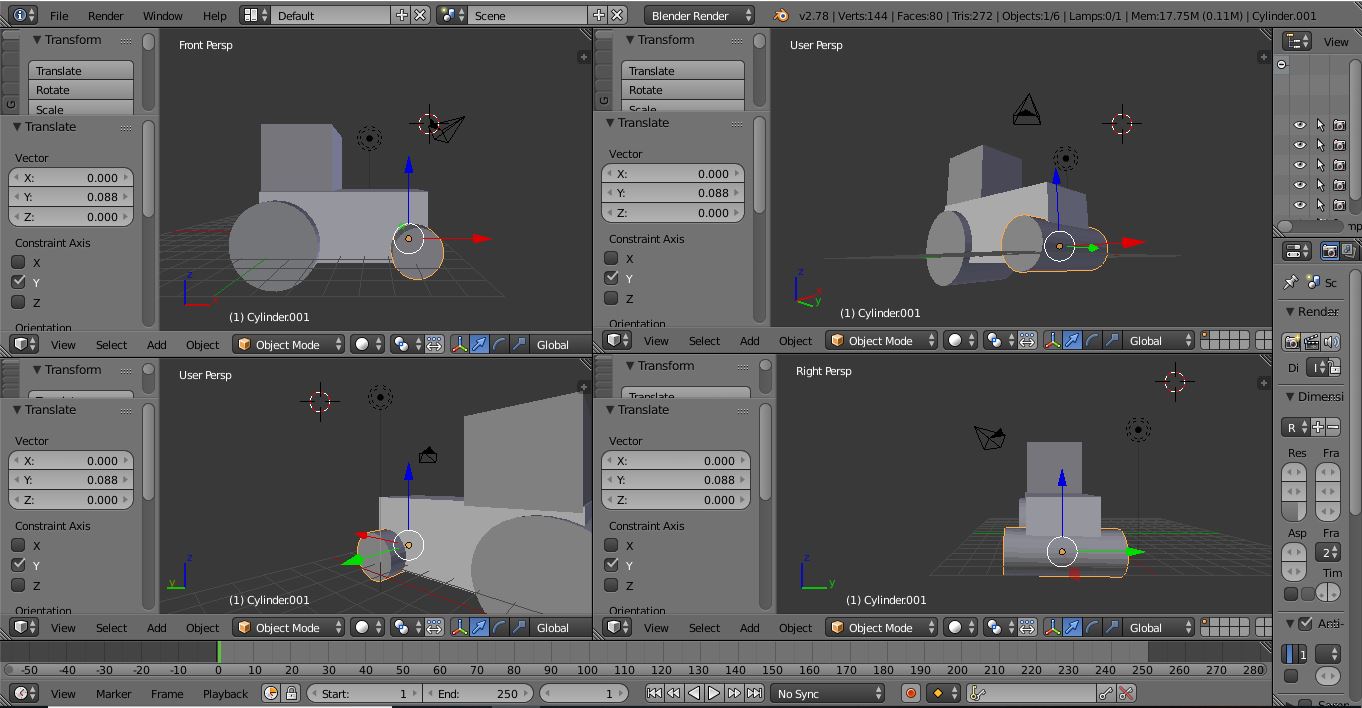This screenshot has height=708, width=1362.
Task: Open the Render menu
Action: pyautogui.click(x=105, y=16)
